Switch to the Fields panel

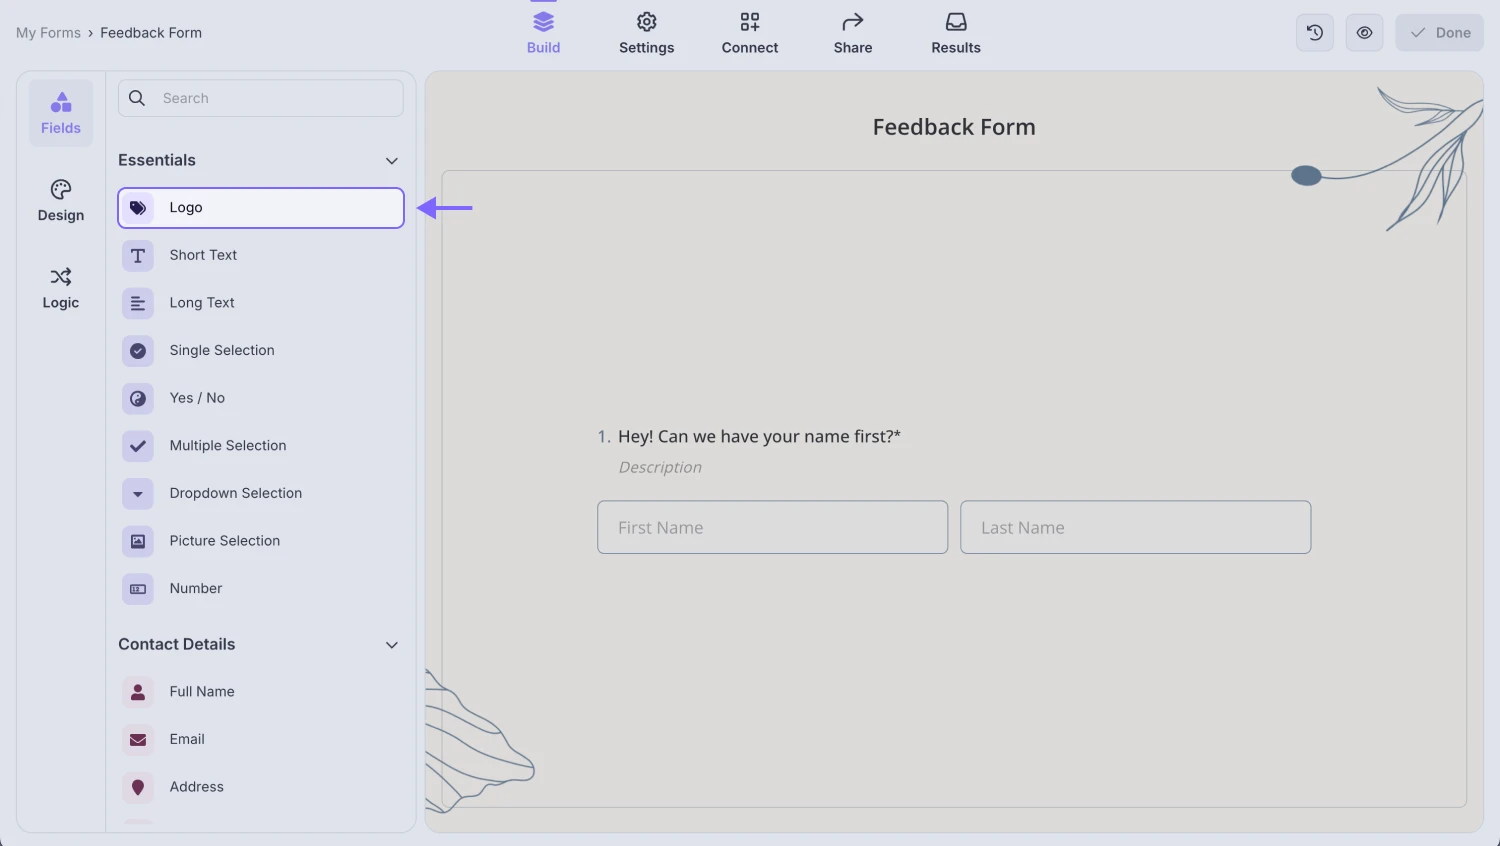click(60, 112)
